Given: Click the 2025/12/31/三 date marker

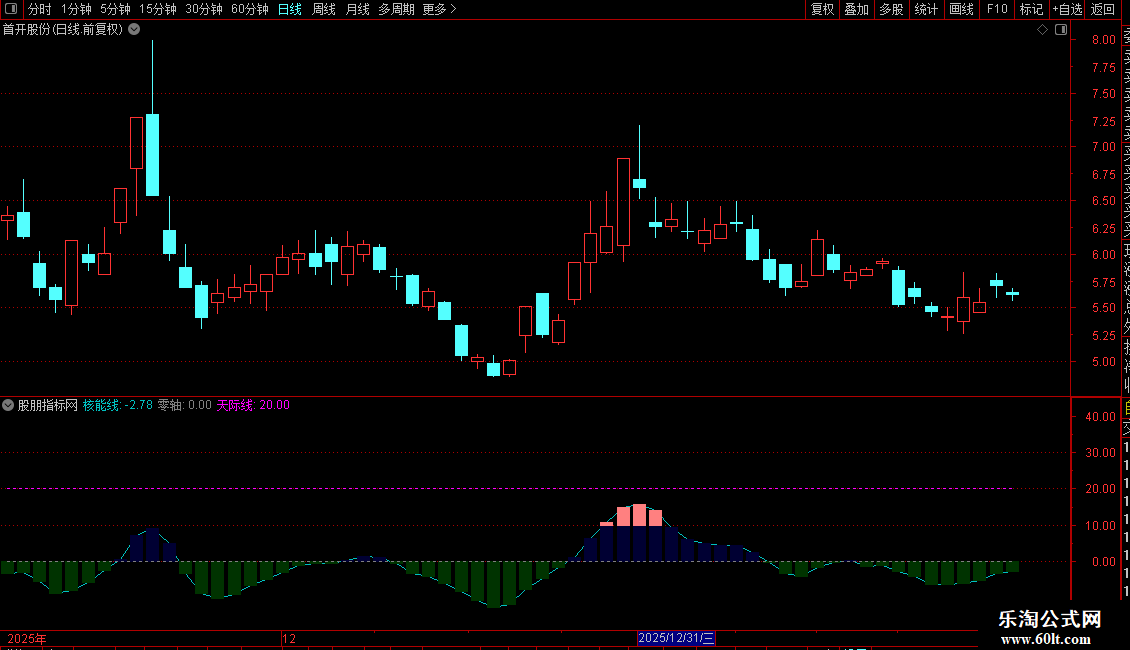Looking at the screenshot, I should point(676,638).
